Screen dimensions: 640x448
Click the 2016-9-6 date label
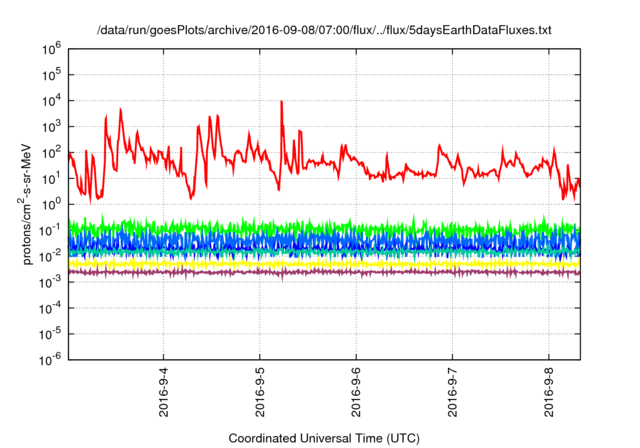356,392
